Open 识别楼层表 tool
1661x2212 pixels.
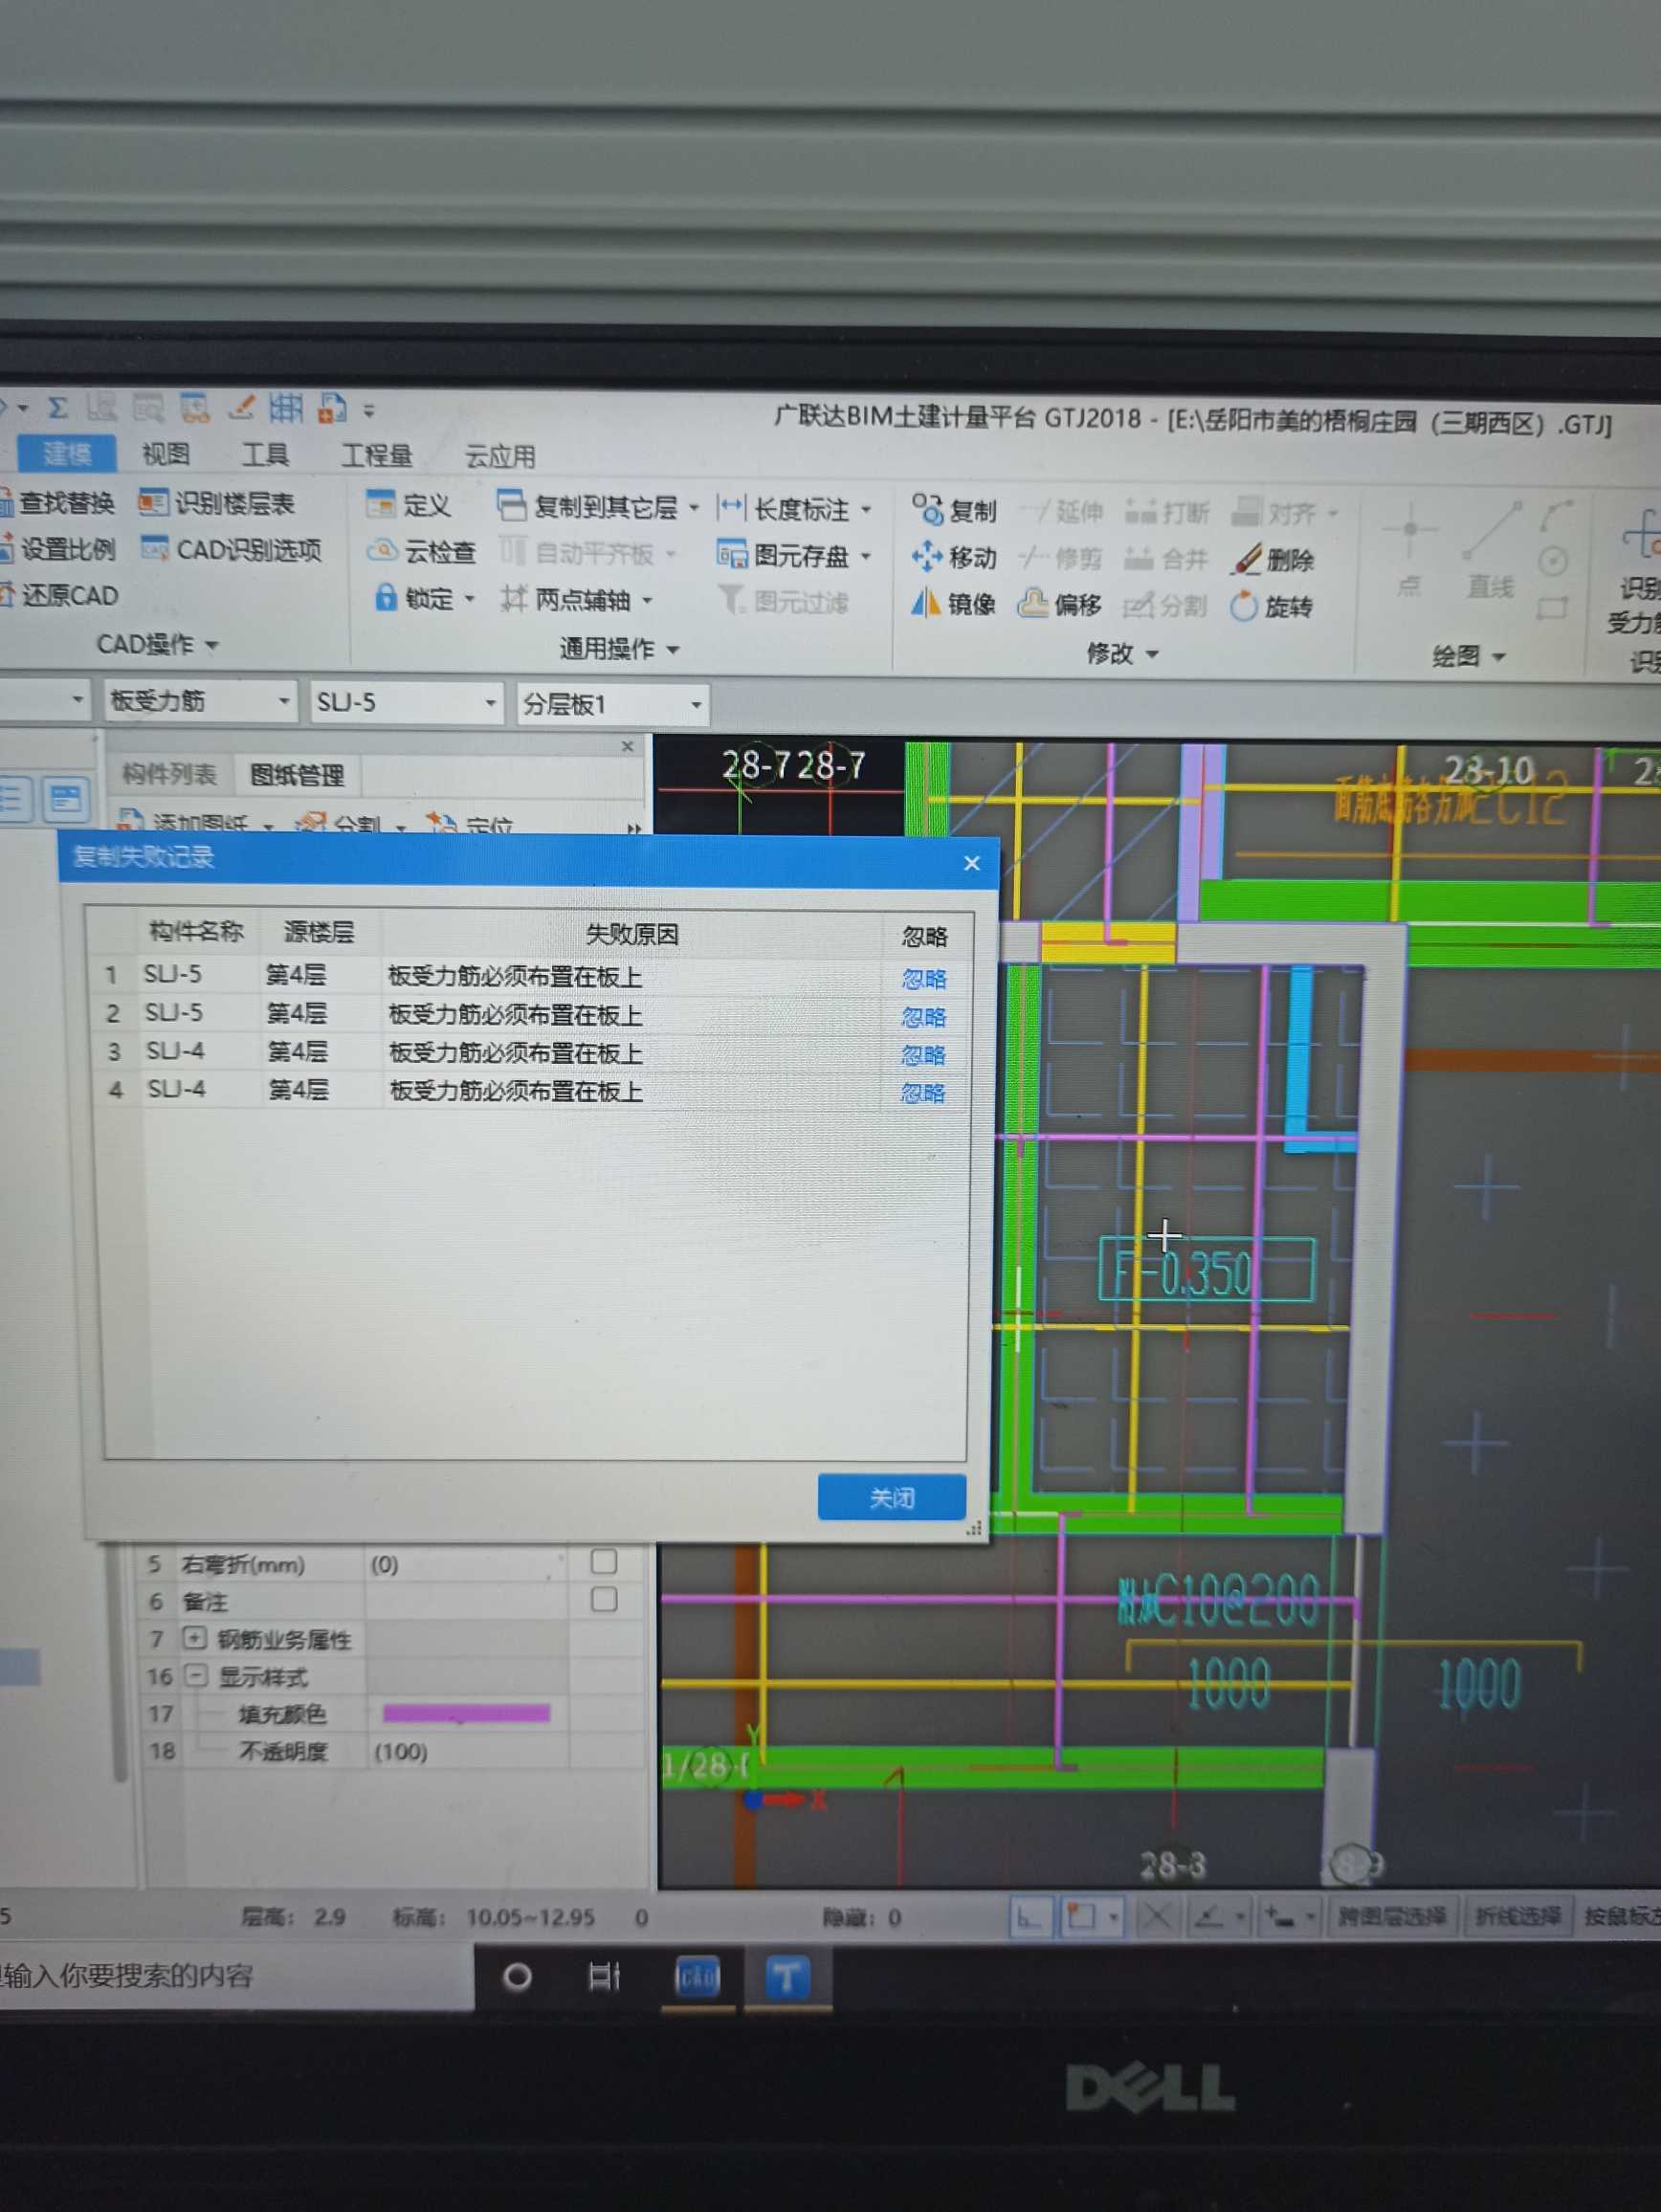point(217,503)
